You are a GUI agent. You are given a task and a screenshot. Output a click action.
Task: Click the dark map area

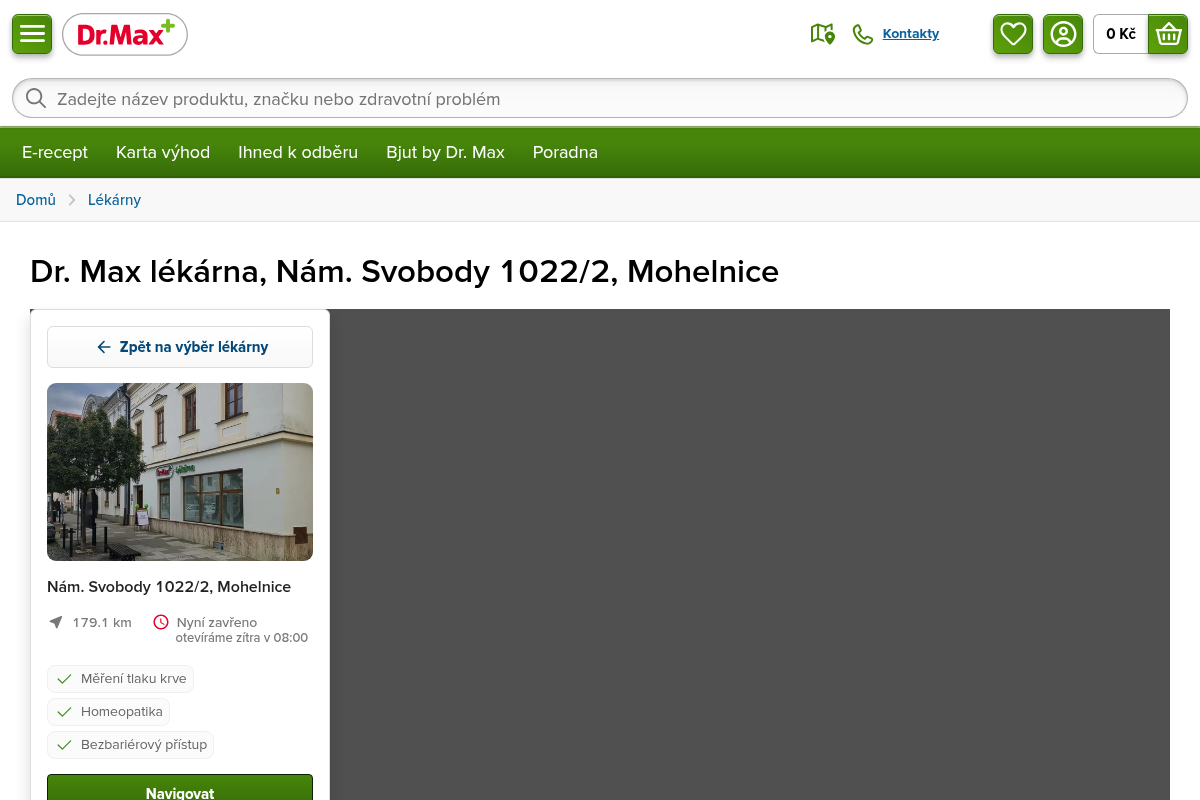750,554
